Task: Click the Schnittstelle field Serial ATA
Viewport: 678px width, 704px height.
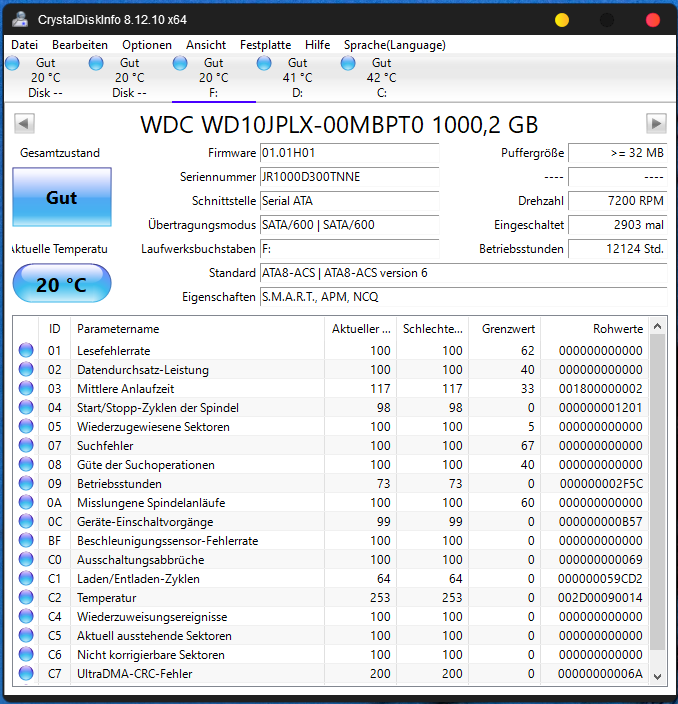Action: click(349, 201)
